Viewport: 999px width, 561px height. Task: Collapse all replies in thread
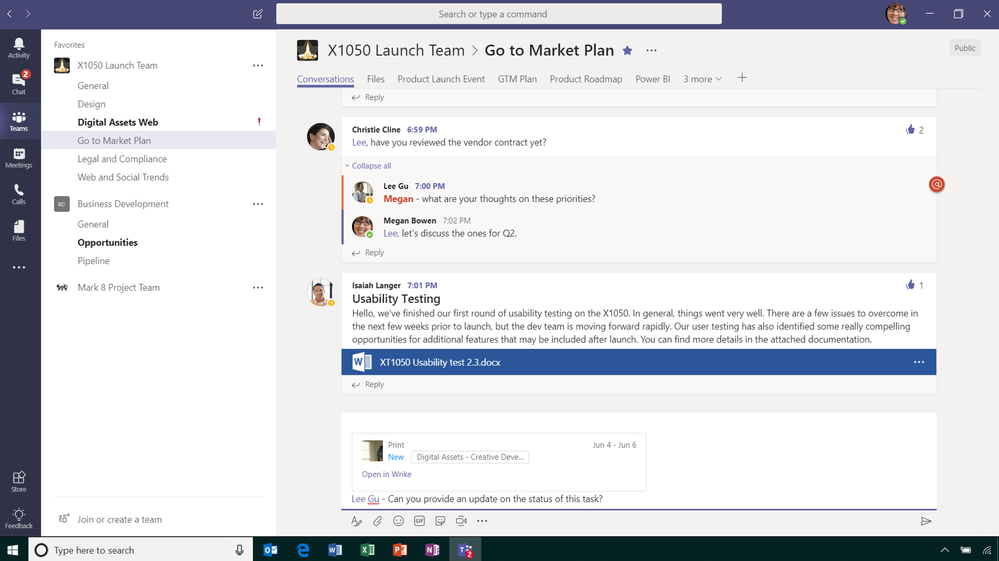[371, 166]
